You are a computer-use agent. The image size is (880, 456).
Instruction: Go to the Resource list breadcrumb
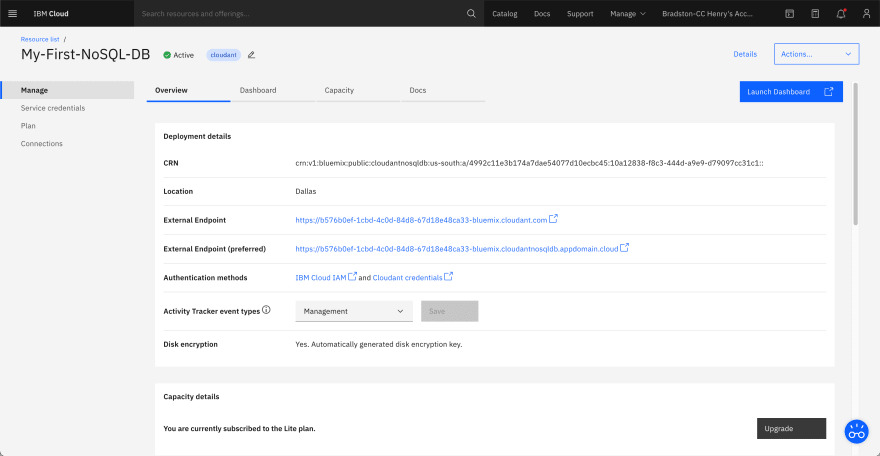click(40, 39)
